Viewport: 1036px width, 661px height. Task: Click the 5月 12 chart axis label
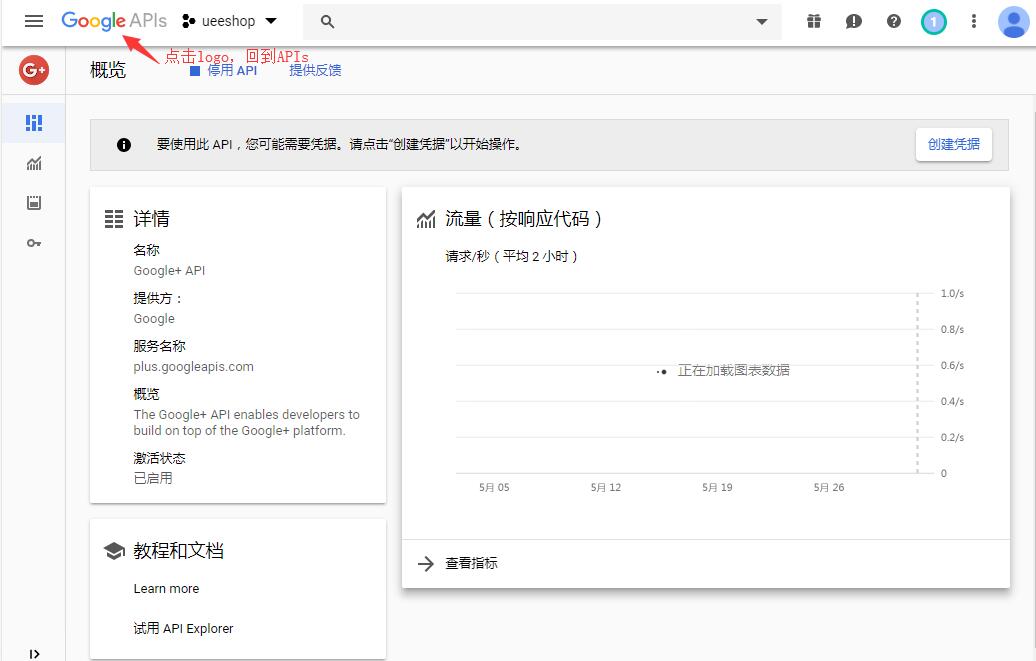click(x=606, y=487)
